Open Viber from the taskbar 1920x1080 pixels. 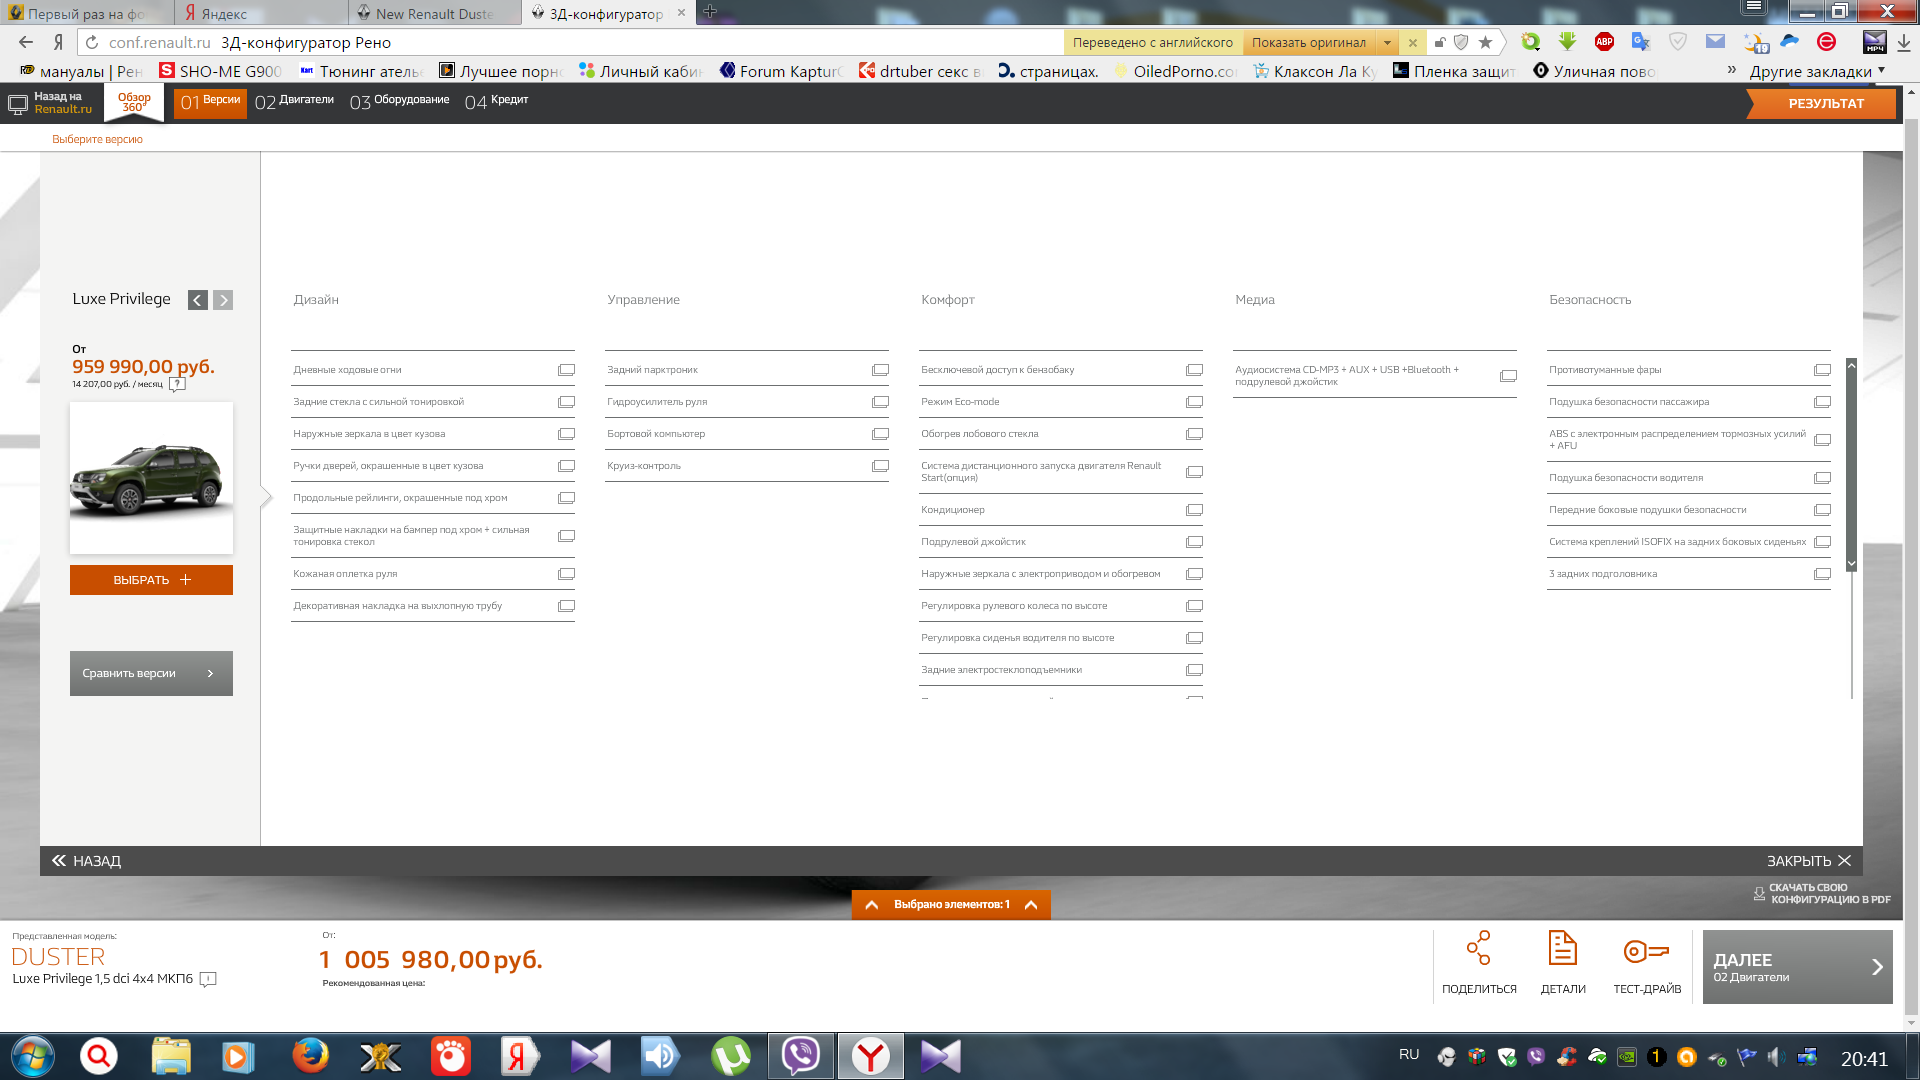pos(800,1056)
